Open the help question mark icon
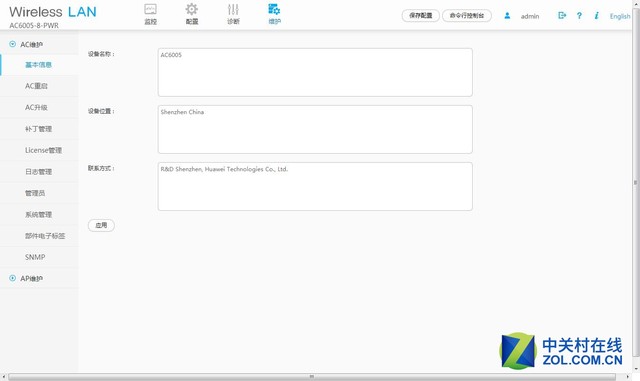640x381 pixels. click(x=579, y=16)
